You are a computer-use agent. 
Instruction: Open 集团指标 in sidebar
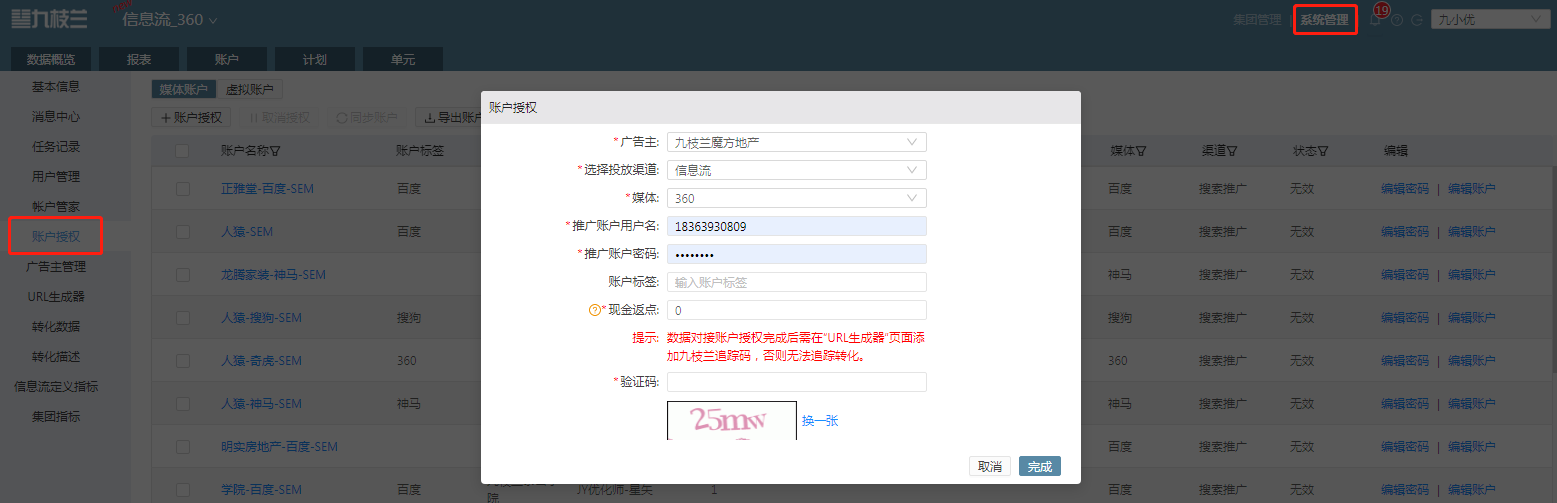56,416
